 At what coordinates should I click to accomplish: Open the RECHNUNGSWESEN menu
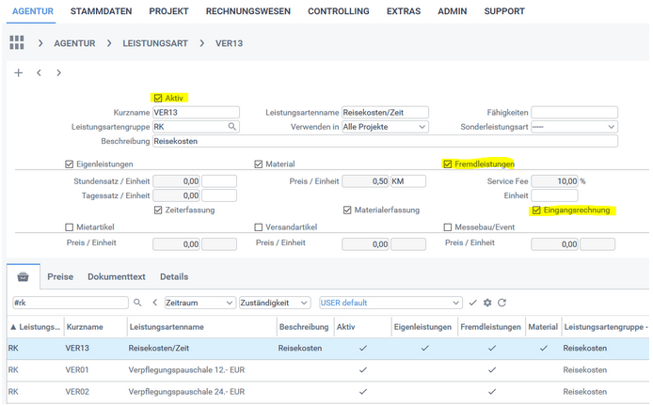(248, 11)
